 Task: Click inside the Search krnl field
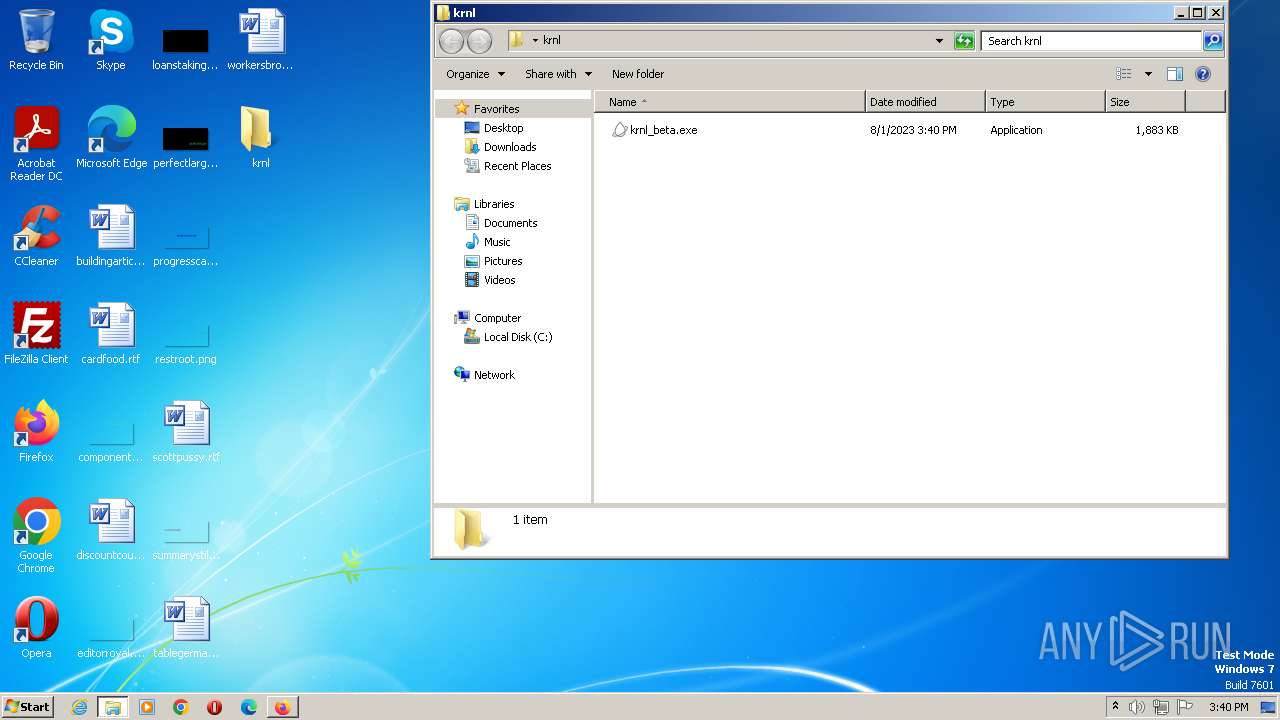[1091, 41]
